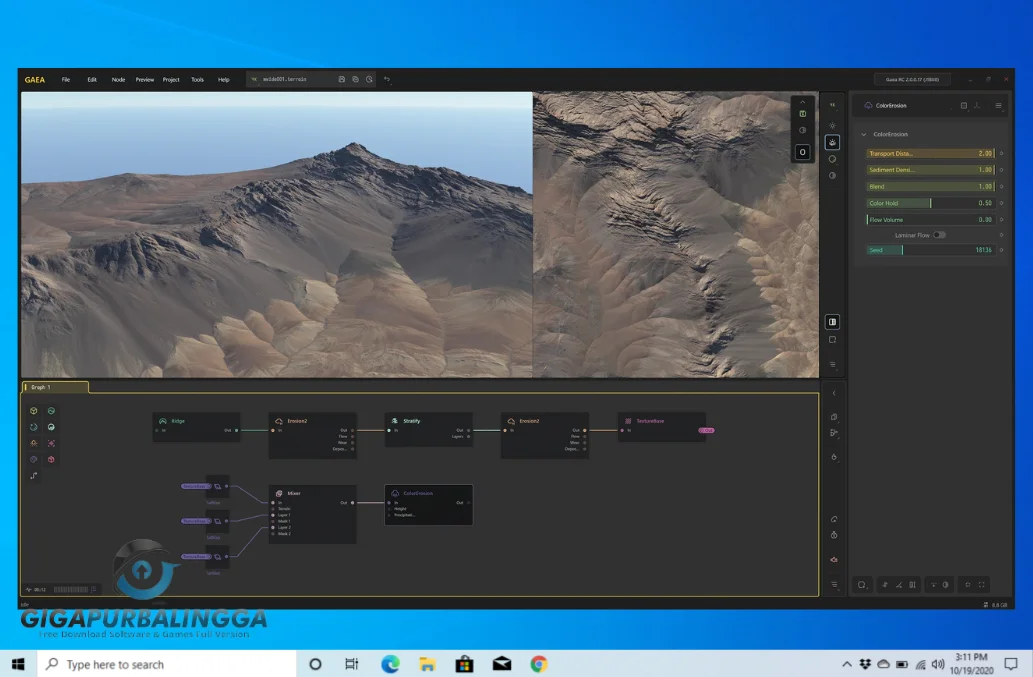Open the Windows Start menu

tap(18, 664)
